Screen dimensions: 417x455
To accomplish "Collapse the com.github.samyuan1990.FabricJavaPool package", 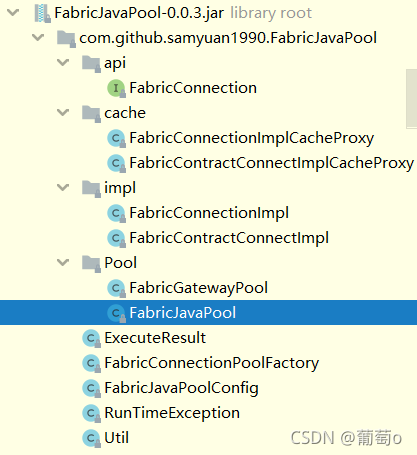I will tap(38, 38).
